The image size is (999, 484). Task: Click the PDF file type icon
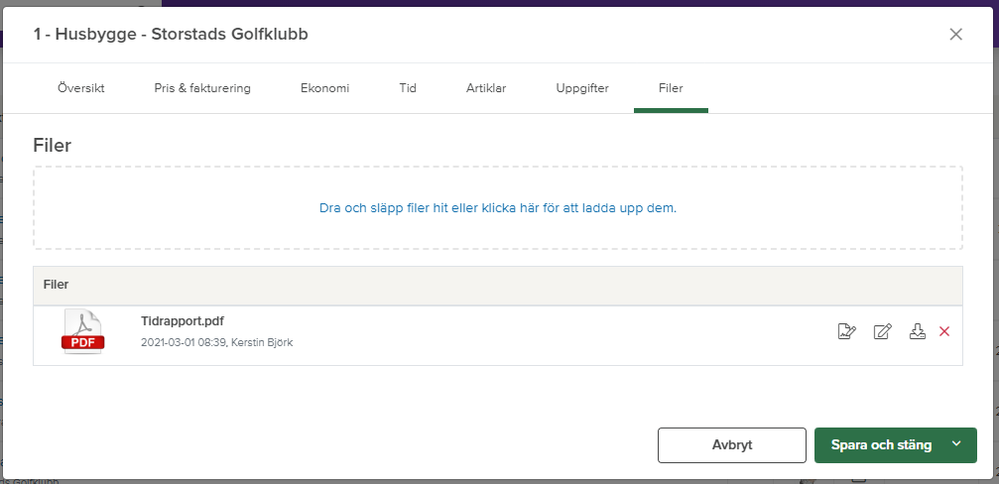coord(83,332)
